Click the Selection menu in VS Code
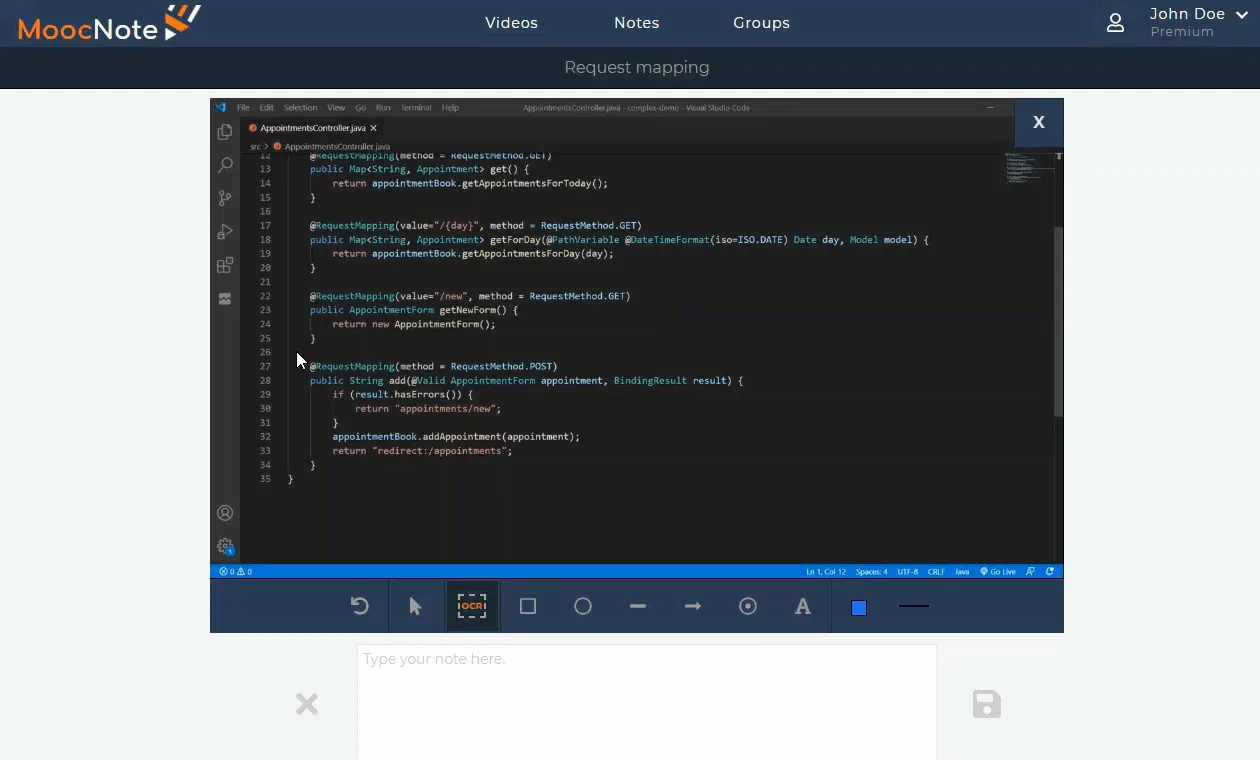 tap(300, 107)
